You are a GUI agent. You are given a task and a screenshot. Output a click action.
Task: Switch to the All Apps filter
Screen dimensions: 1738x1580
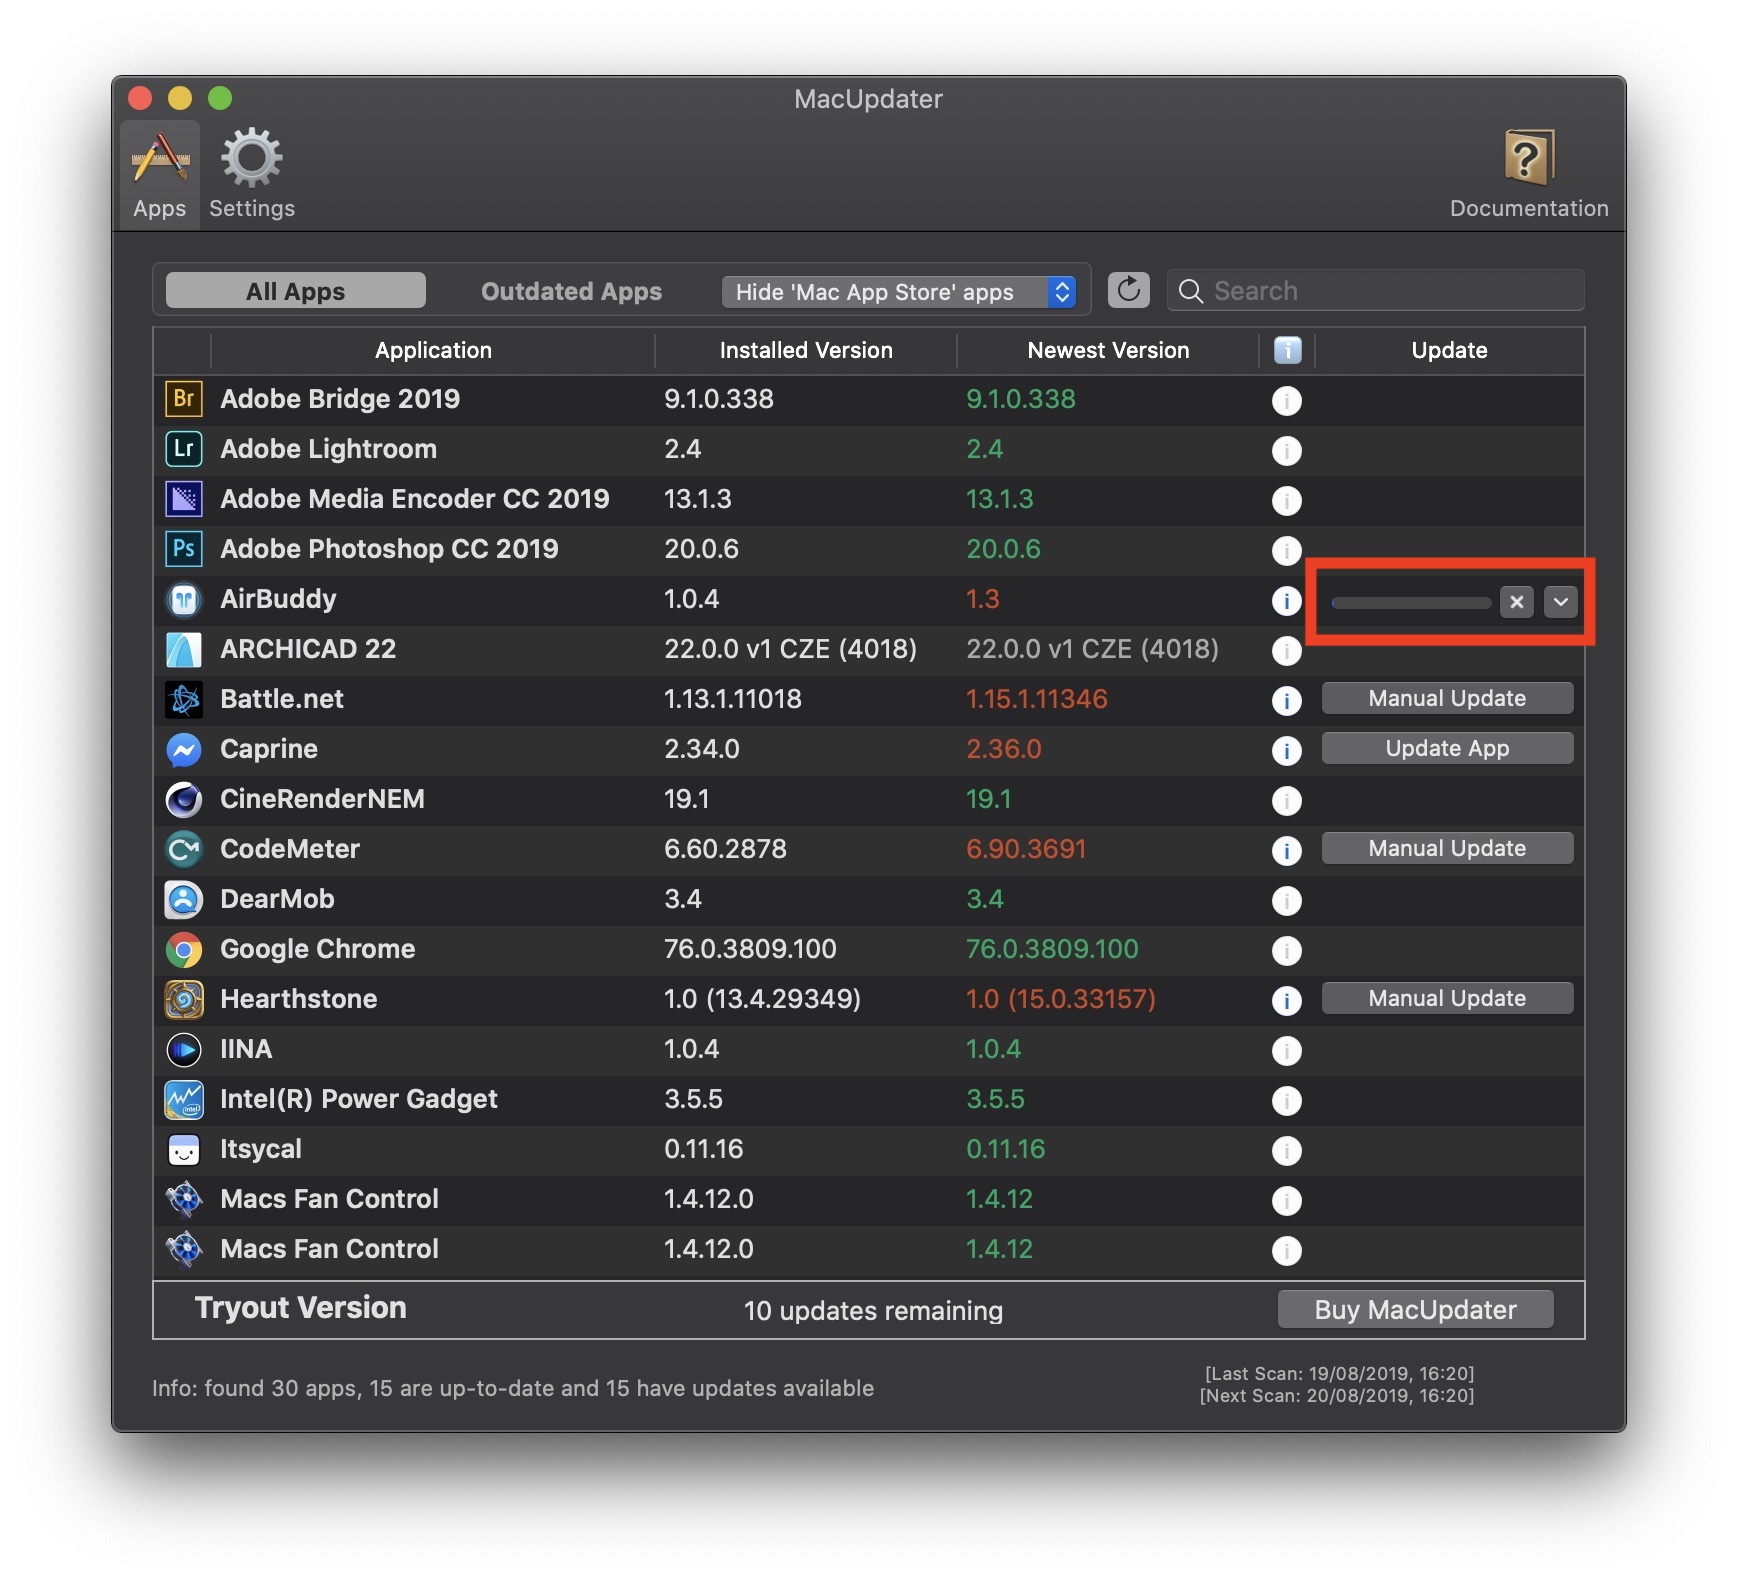pos(296,291)
